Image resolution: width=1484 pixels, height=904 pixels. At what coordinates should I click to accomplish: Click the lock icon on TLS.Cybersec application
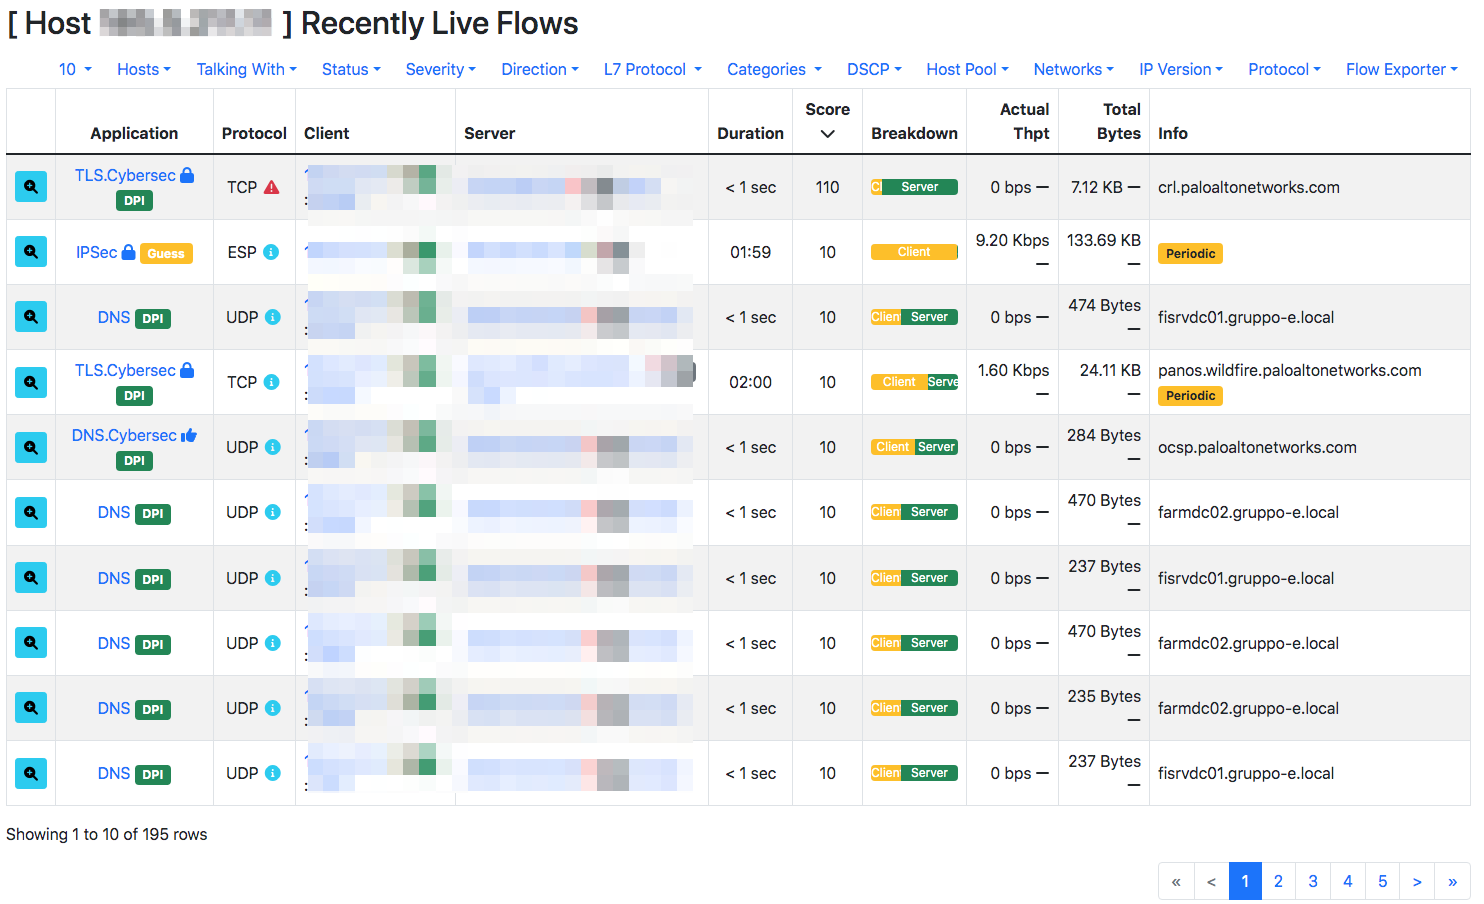187,173
